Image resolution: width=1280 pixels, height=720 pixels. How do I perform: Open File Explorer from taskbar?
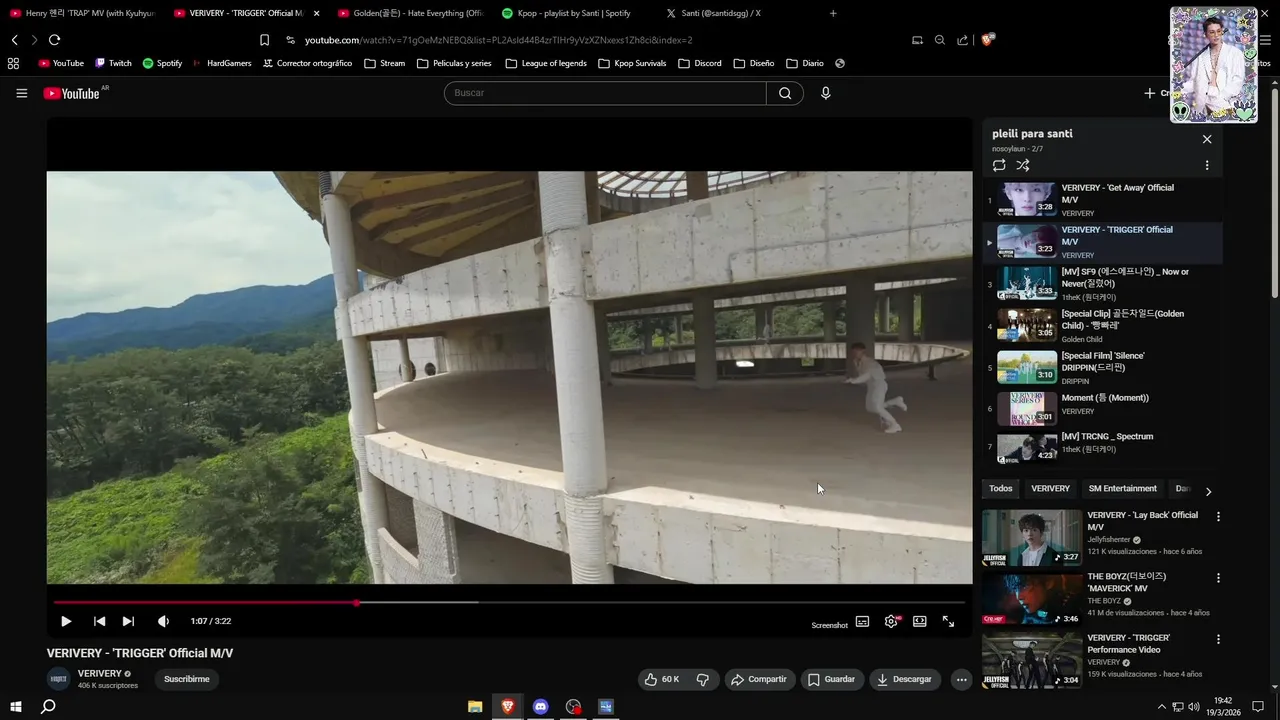click(475, 706)
